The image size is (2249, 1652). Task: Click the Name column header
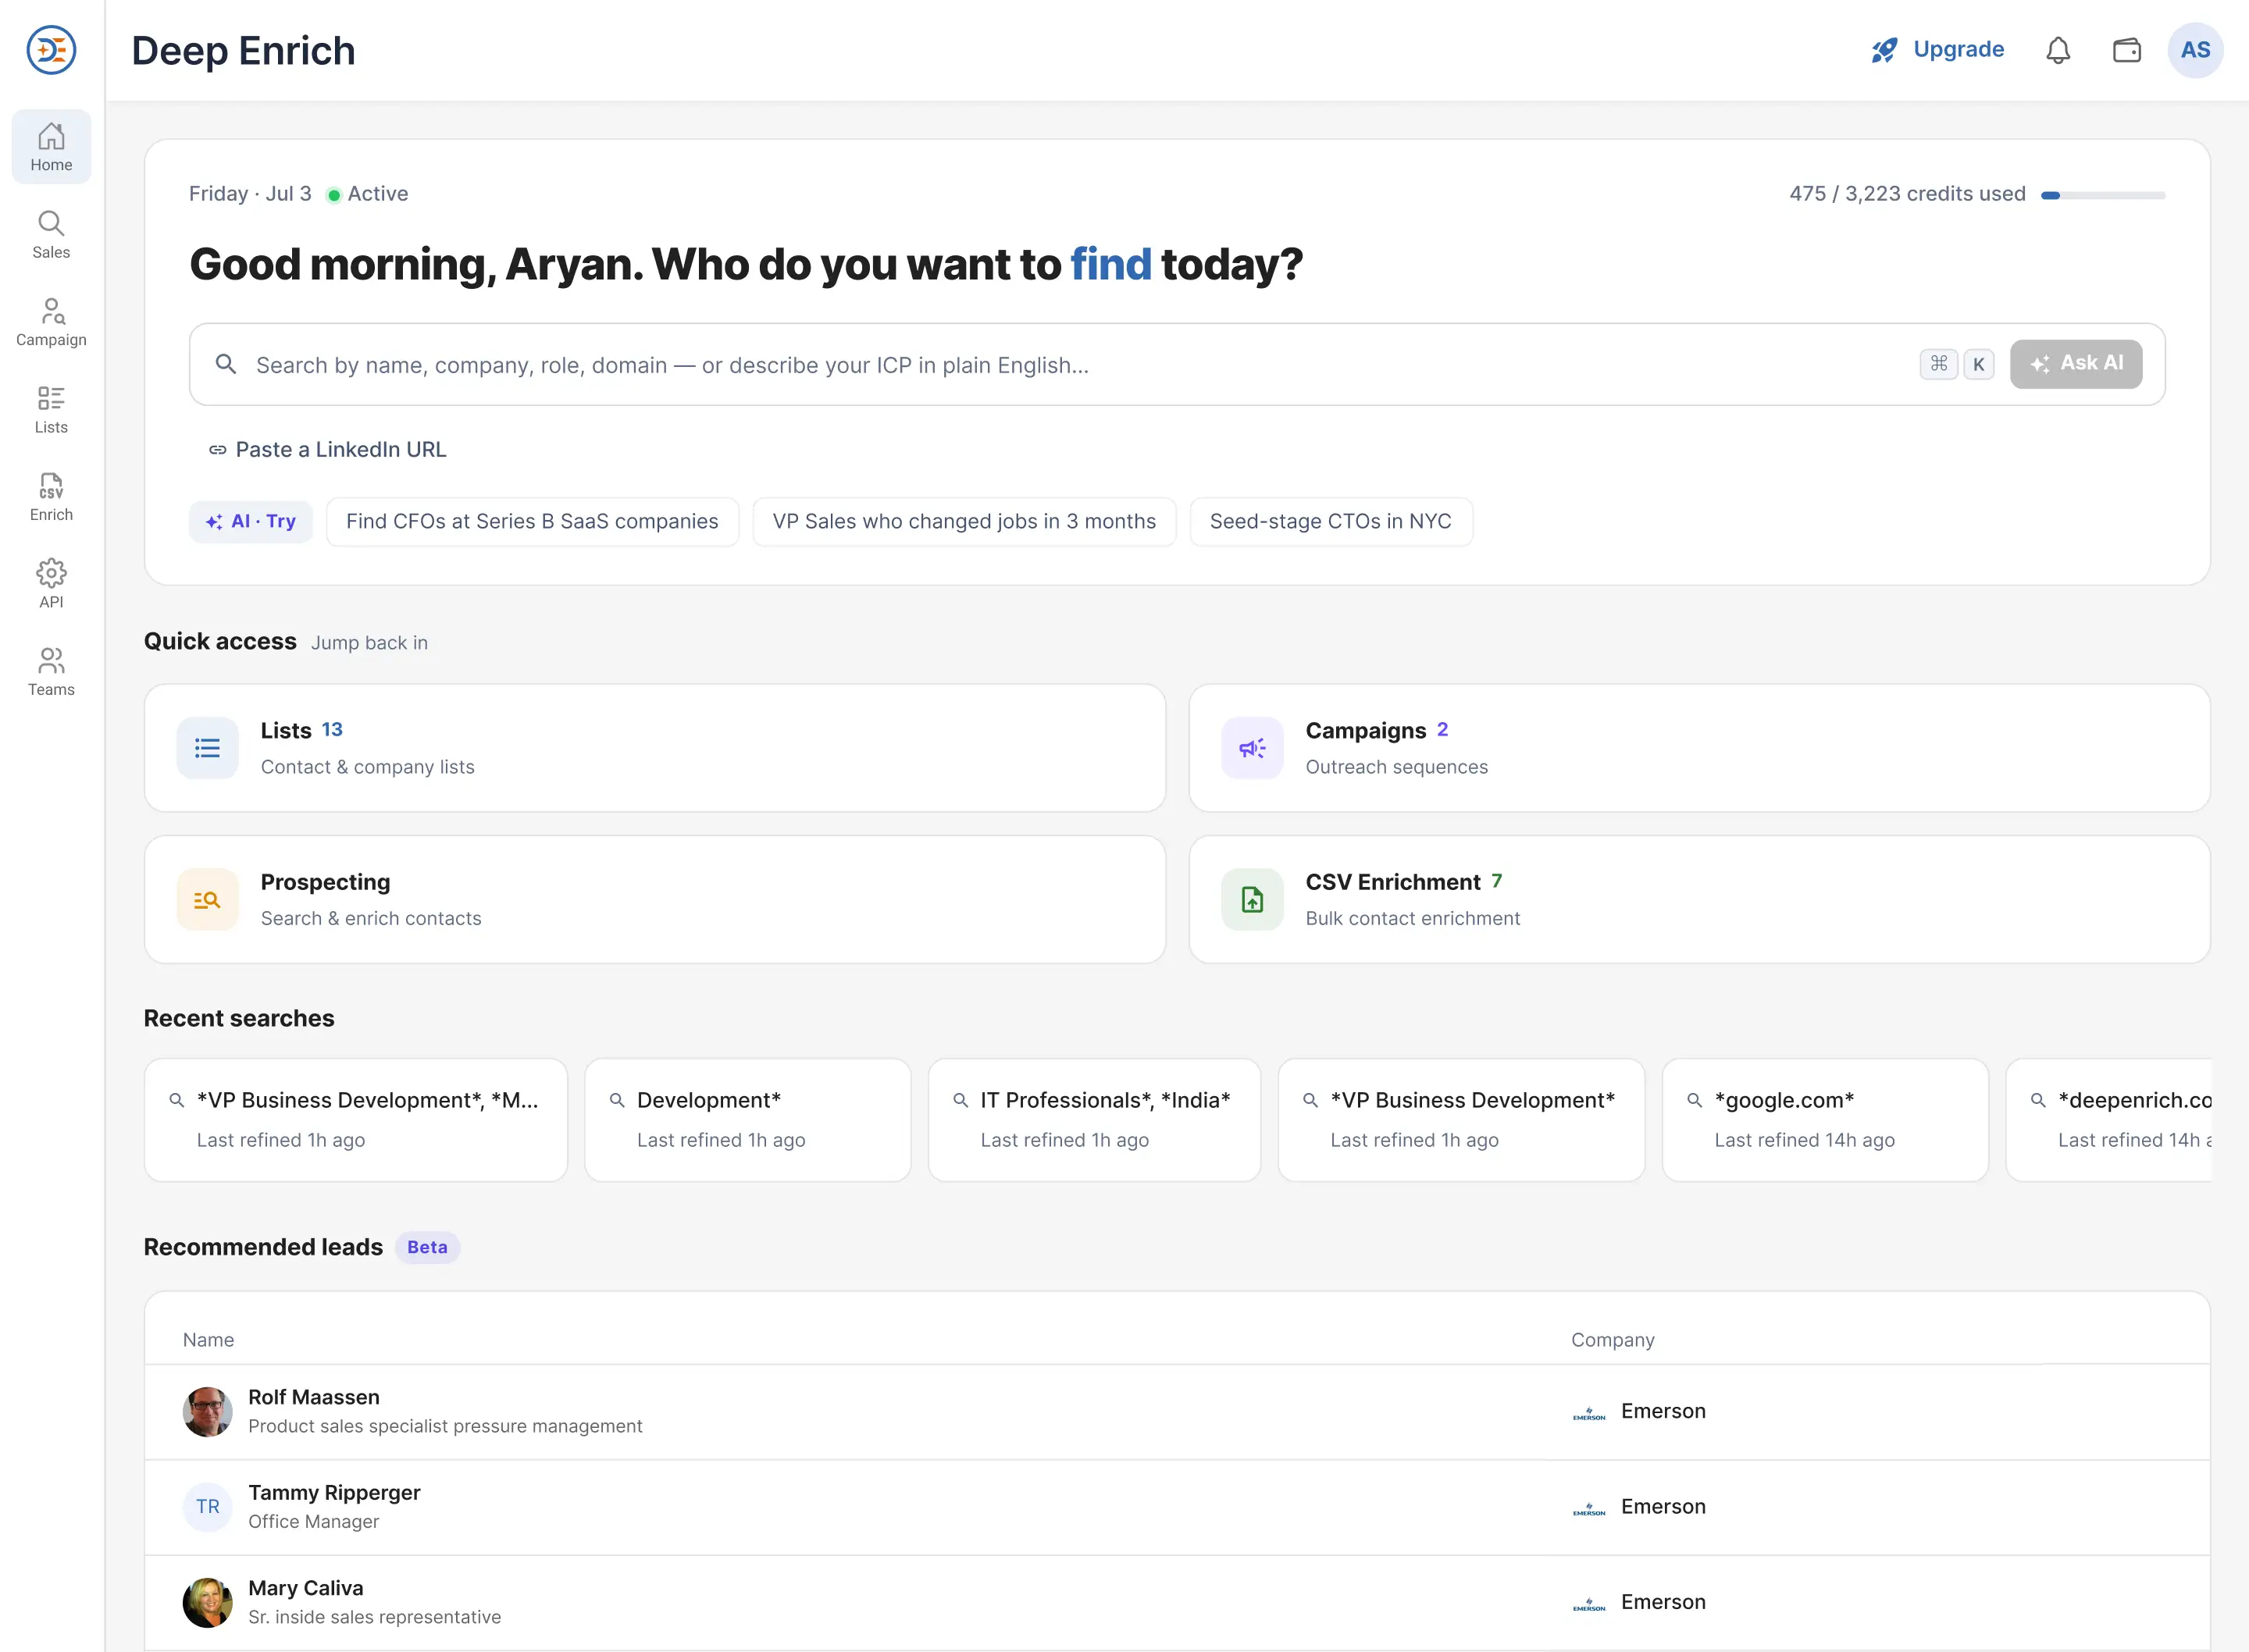(x=208, y=1340)
